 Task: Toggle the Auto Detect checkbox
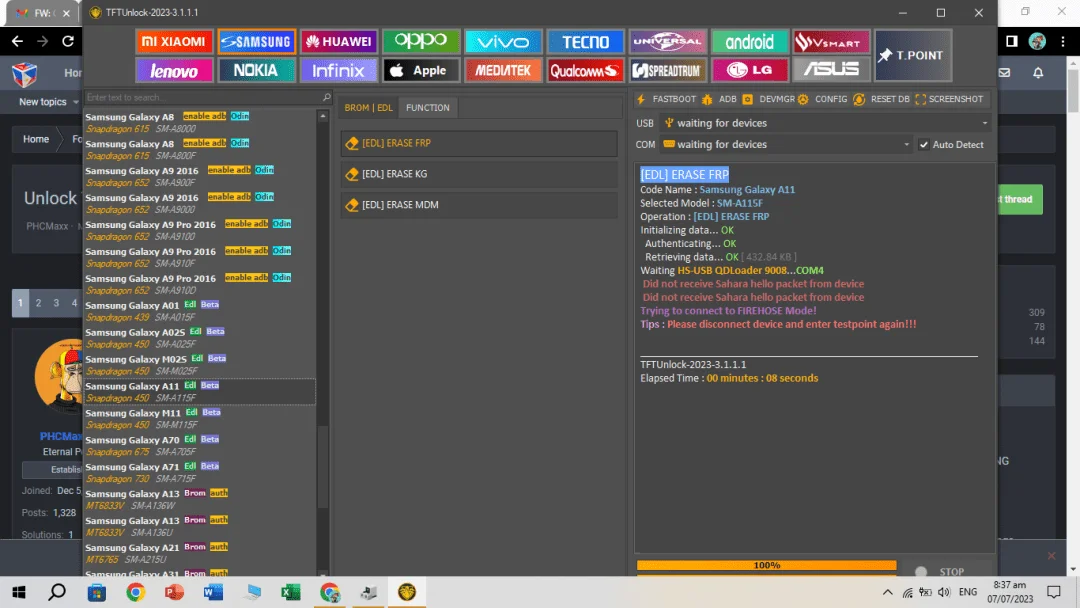click(924, 145)
